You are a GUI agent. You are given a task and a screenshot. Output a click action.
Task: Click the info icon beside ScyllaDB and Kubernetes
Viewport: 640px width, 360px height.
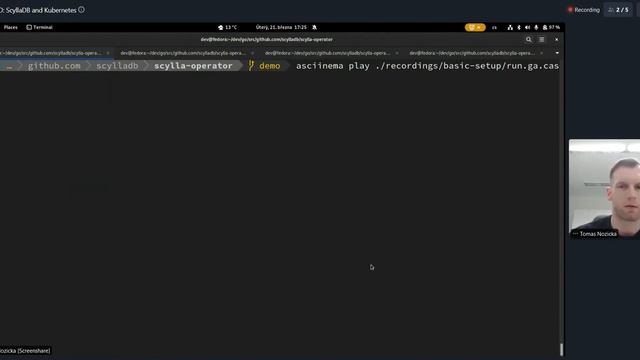(82, 10)
